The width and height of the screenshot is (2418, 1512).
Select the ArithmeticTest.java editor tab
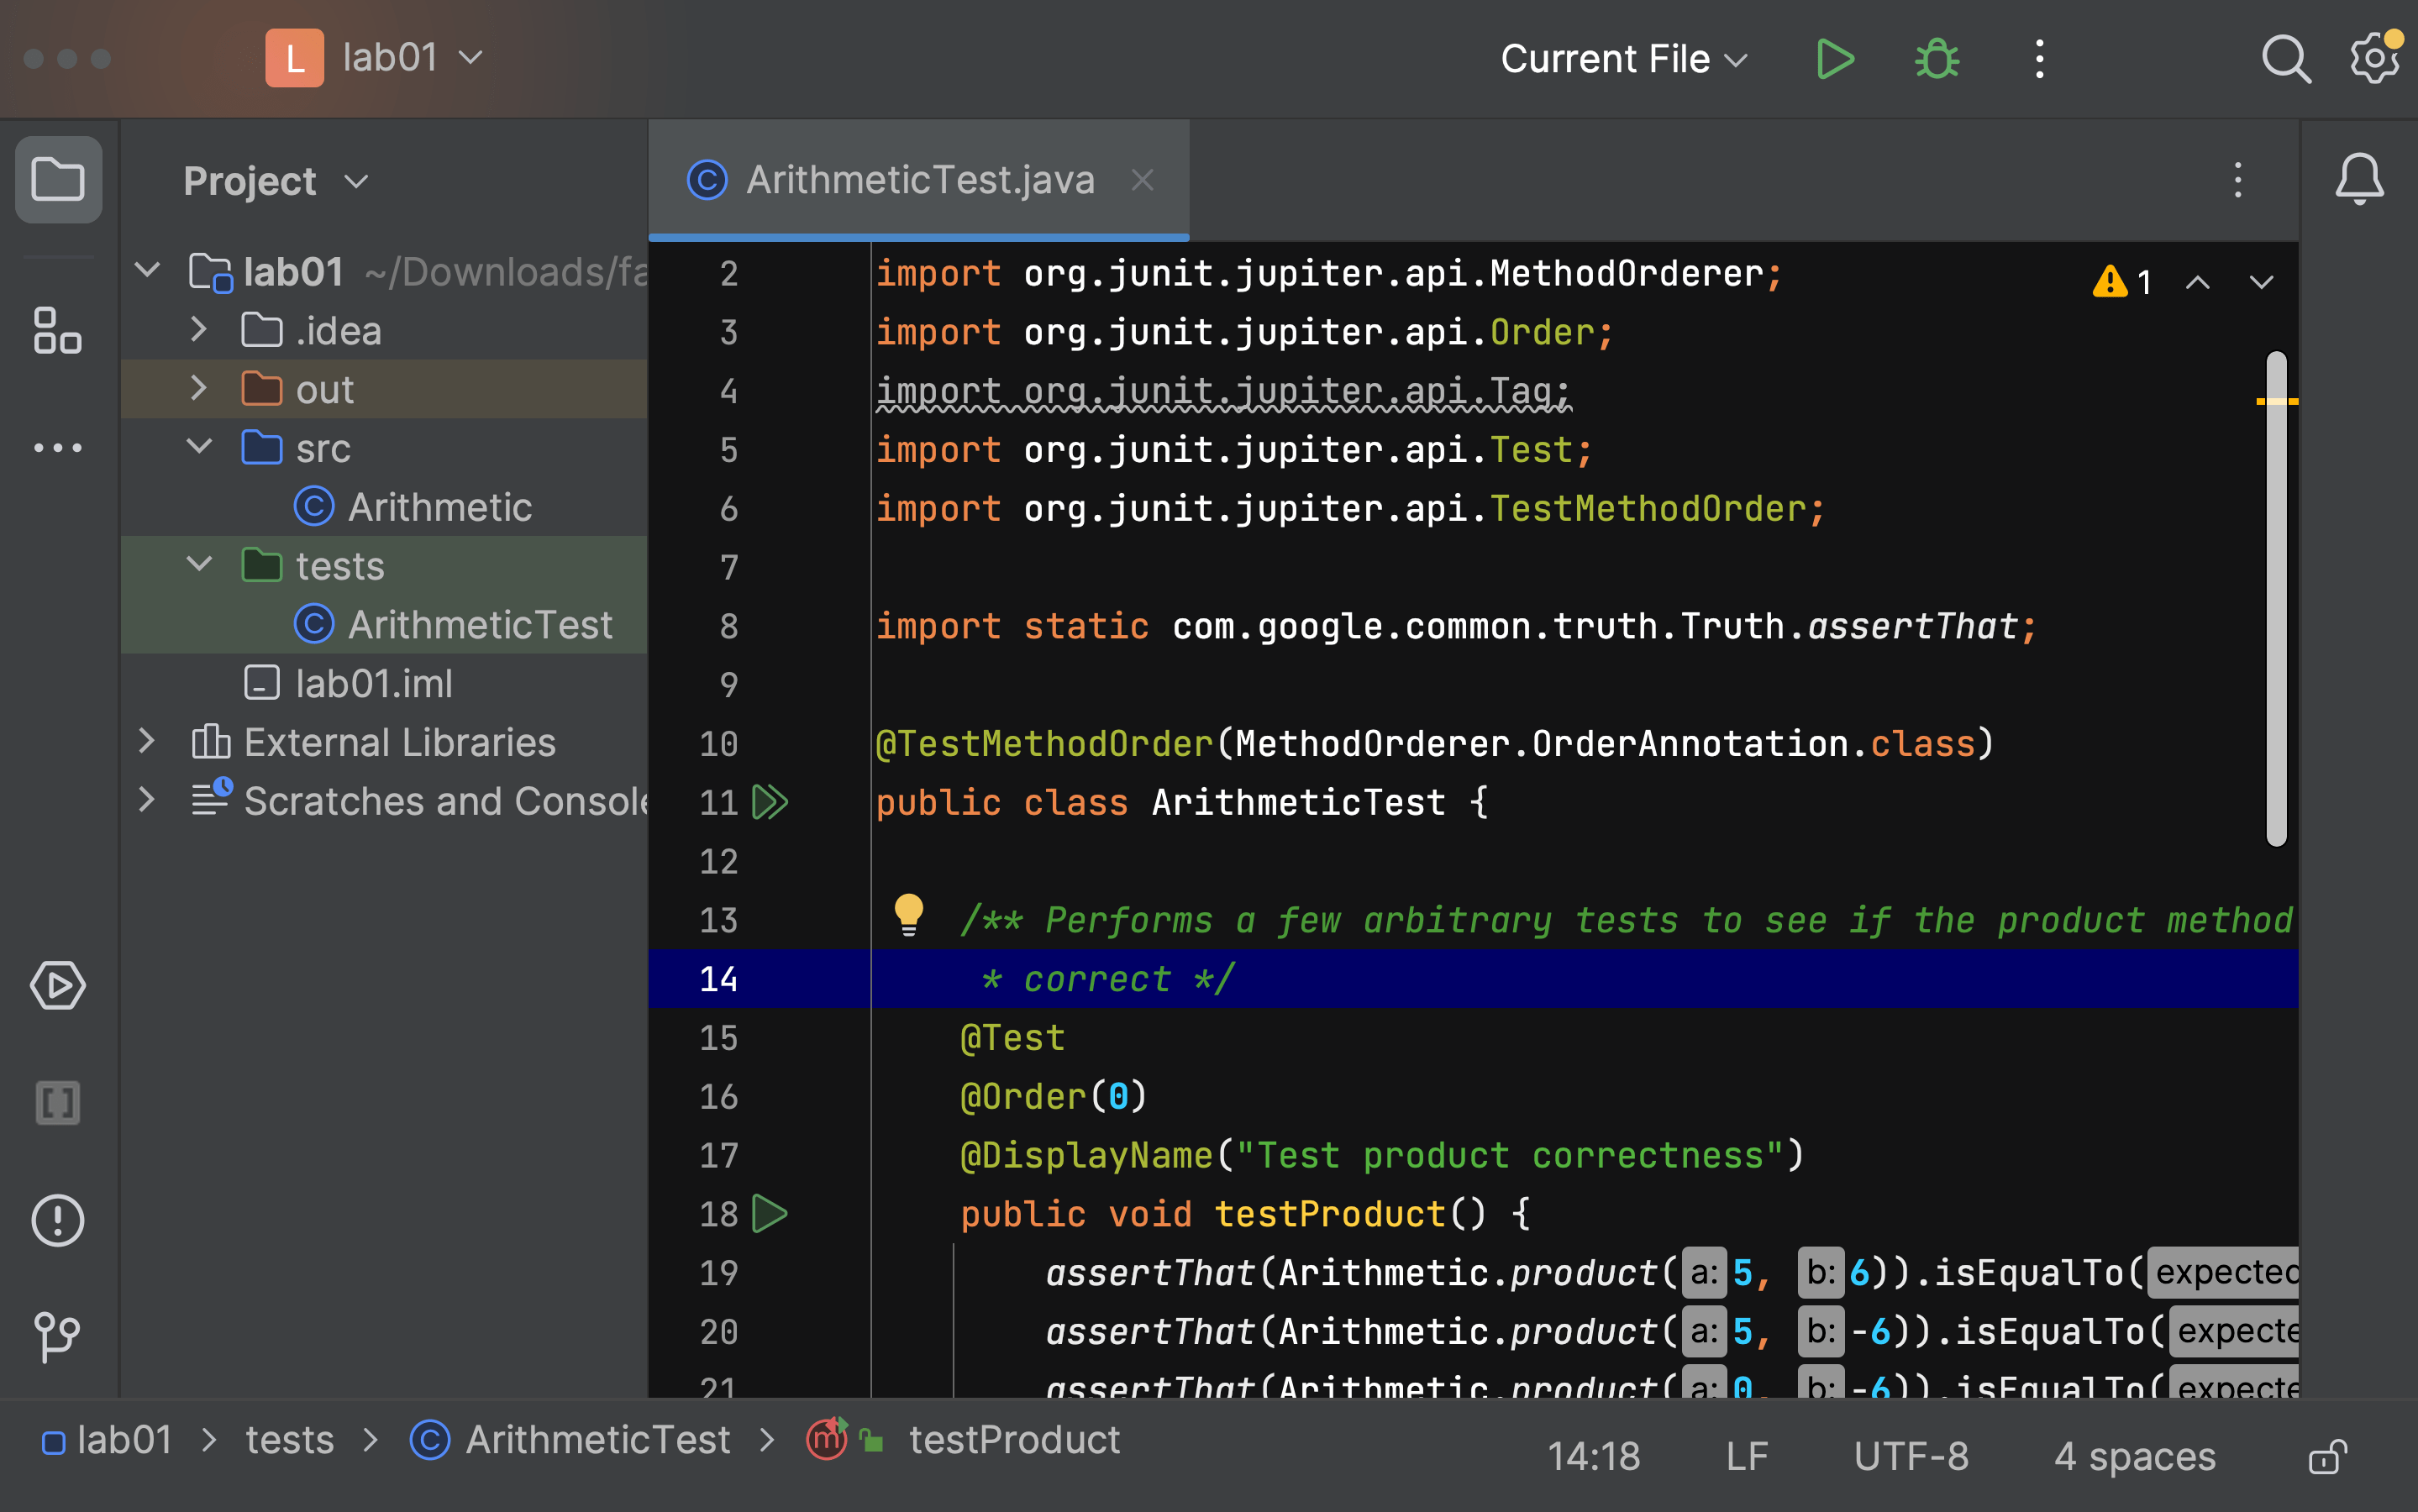point(920,179)
